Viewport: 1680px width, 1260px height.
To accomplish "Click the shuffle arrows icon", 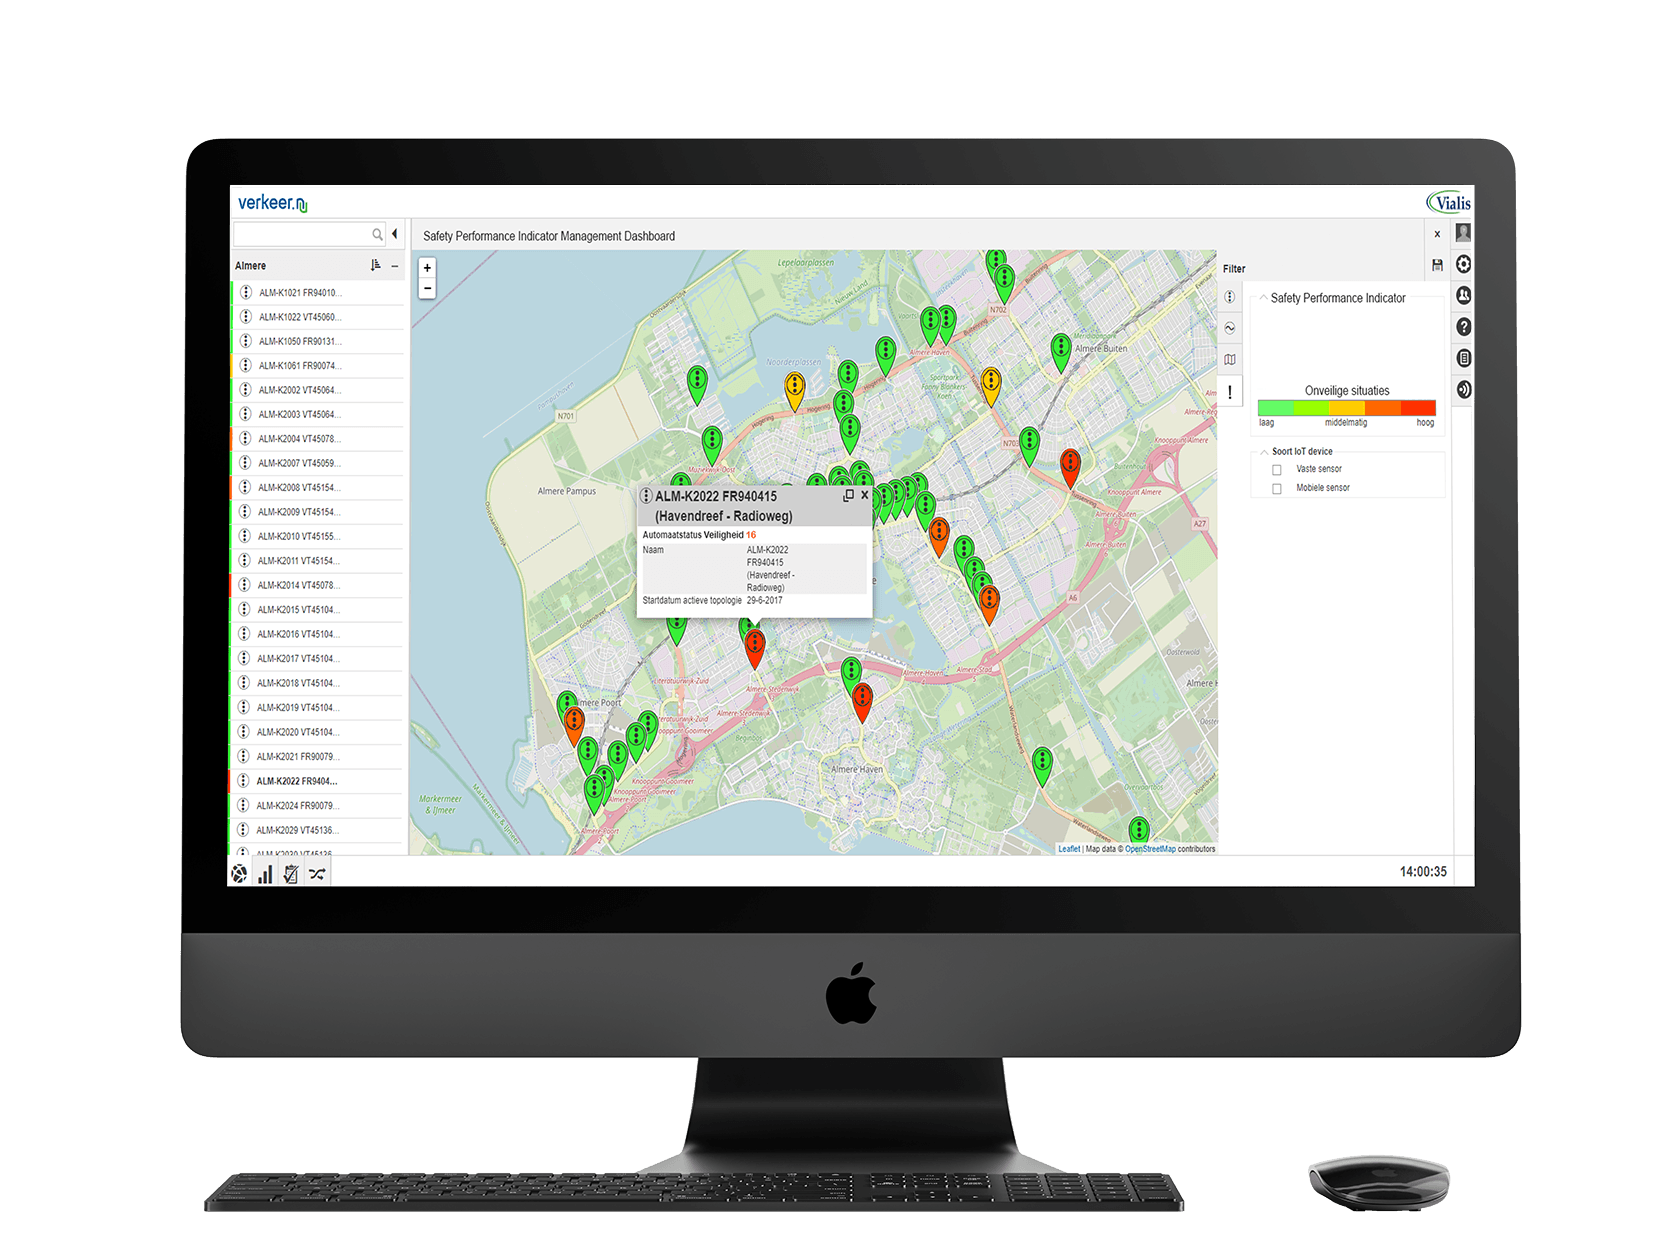I will (x=317, y=875).
